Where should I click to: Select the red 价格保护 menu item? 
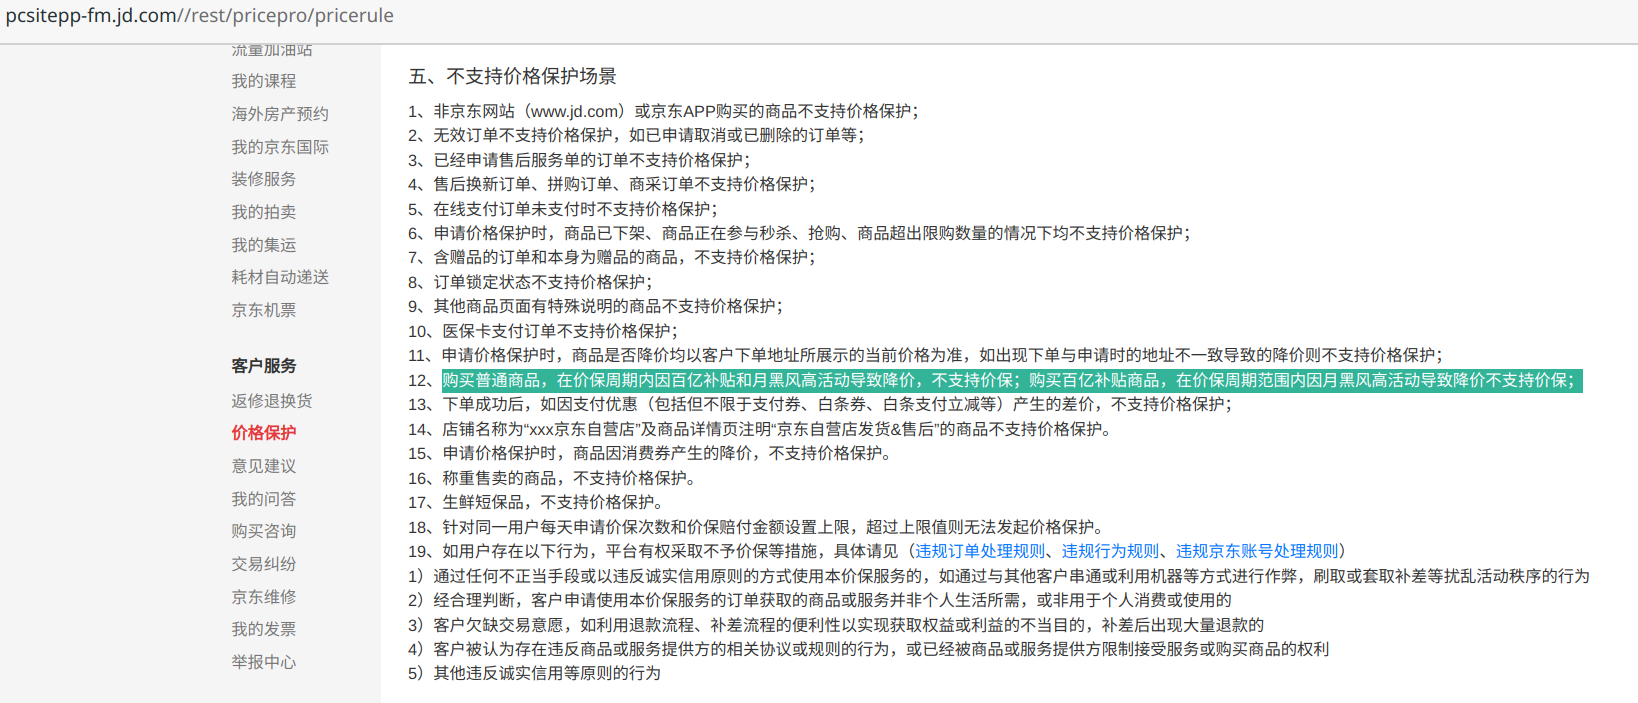point(263,433)
